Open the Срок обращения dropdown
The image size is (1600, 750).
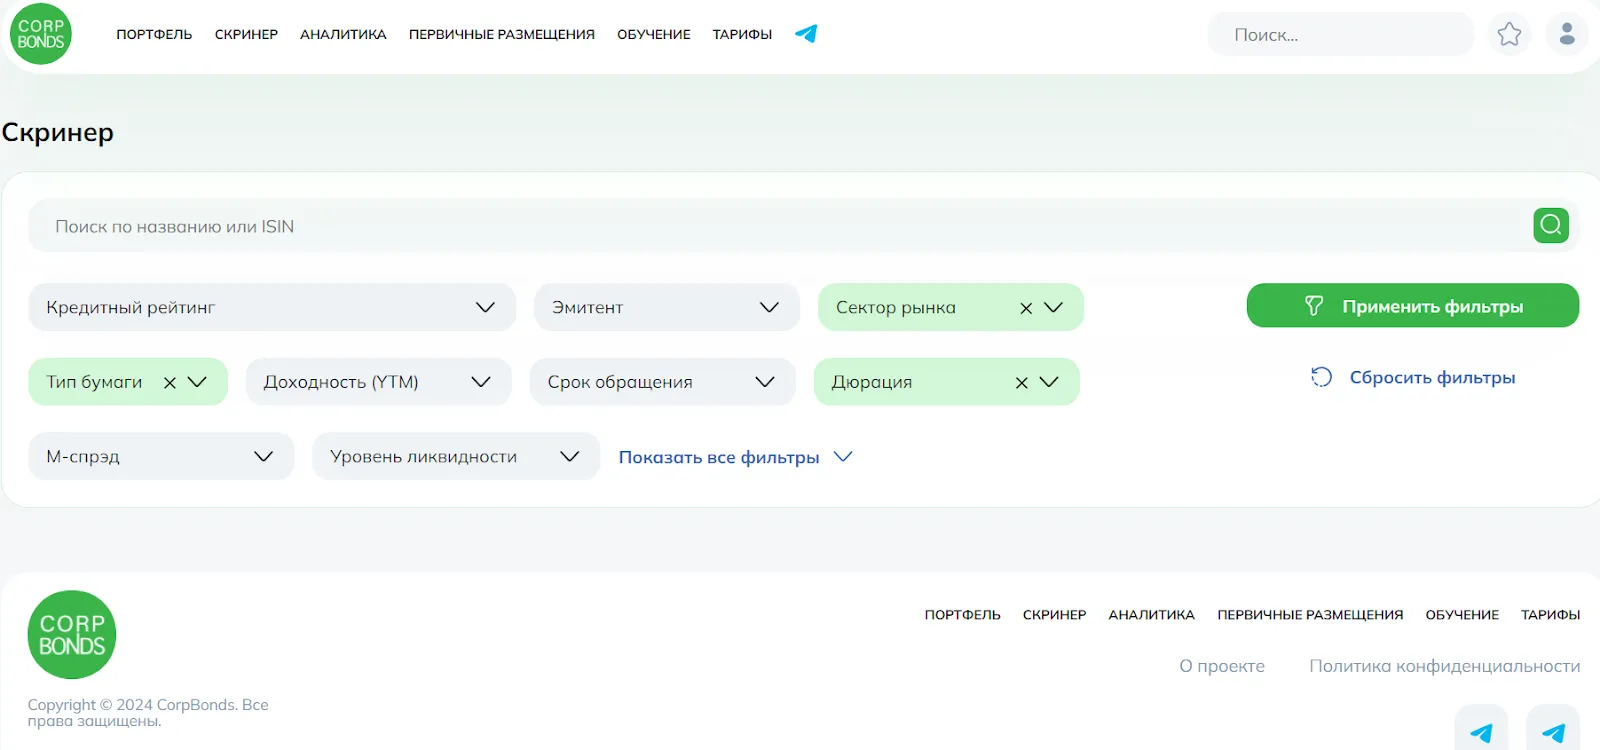662,382
